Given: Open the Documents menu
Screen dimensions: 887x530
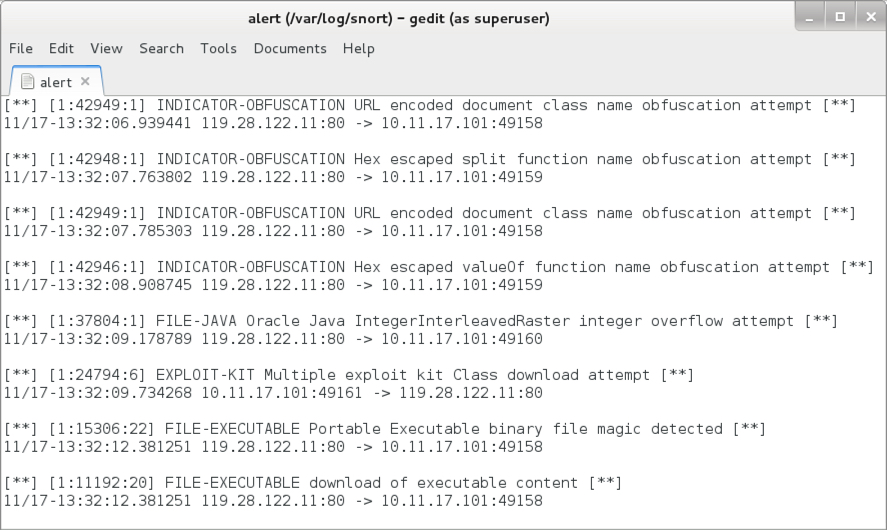Looking at the screenshot, I should click(290, 49).
